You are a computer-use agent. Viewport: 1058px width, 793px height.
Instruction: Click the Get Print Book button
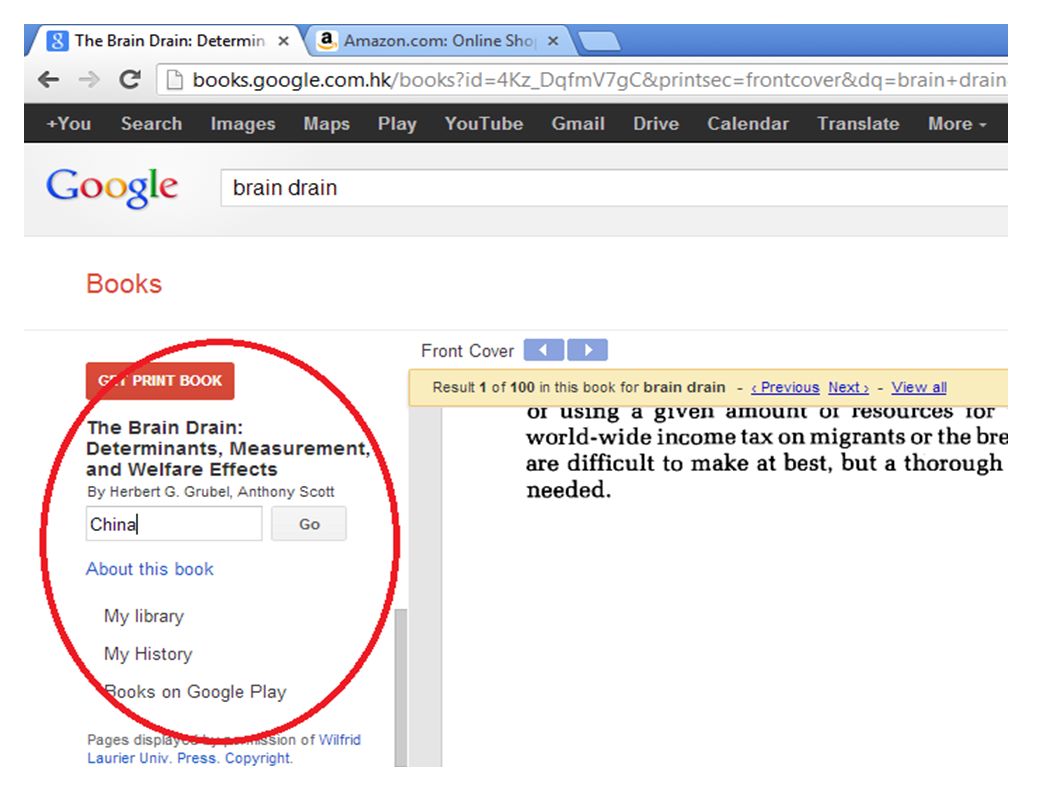[x=160, y=381]
